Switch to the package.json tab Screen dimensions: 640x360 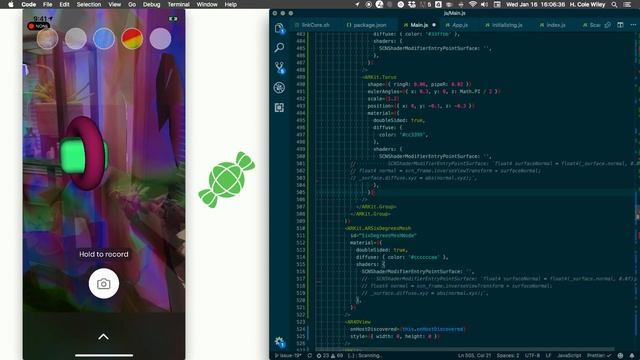367,25
